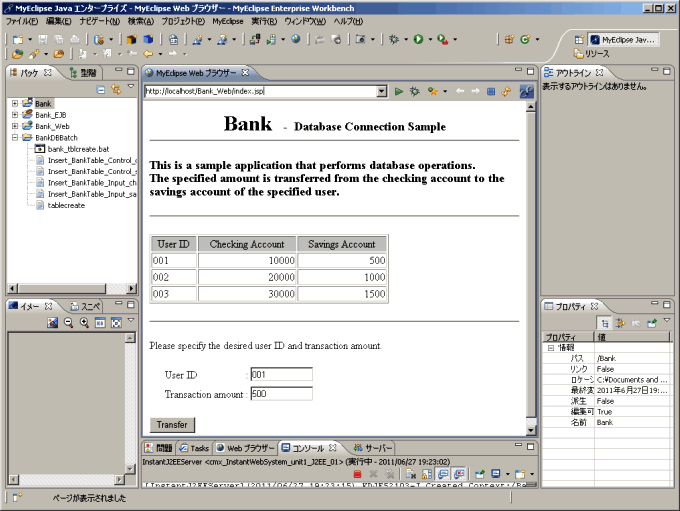
Task: Click the Run button in main toolbar
Action: click(417, 40)
